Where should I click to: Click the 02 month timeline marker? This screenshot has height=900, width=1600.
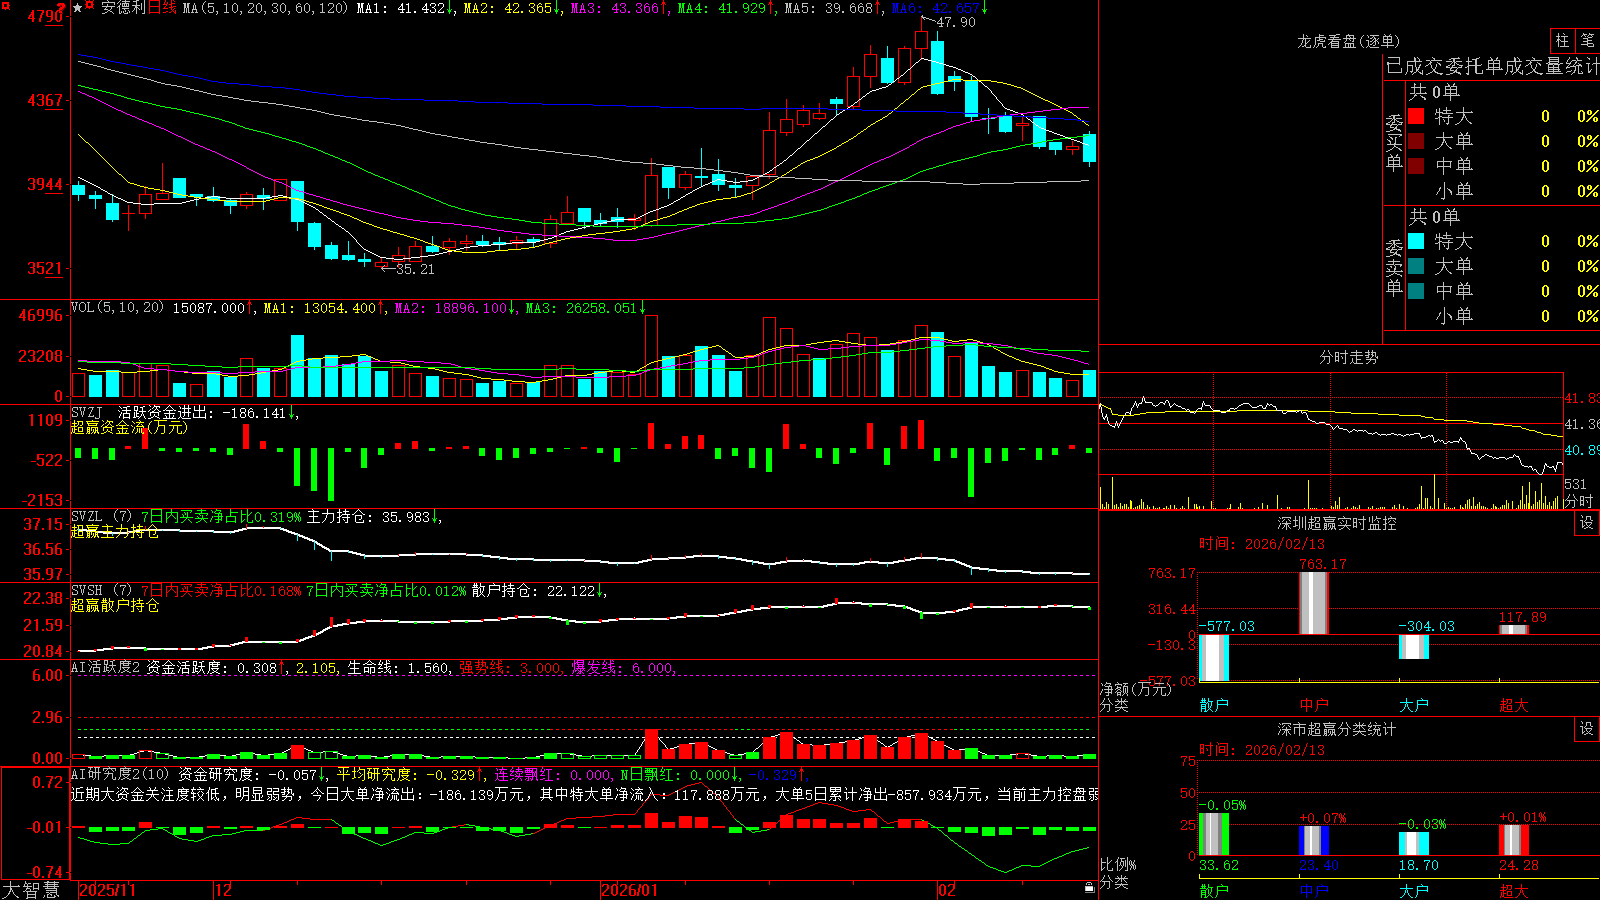946,890
